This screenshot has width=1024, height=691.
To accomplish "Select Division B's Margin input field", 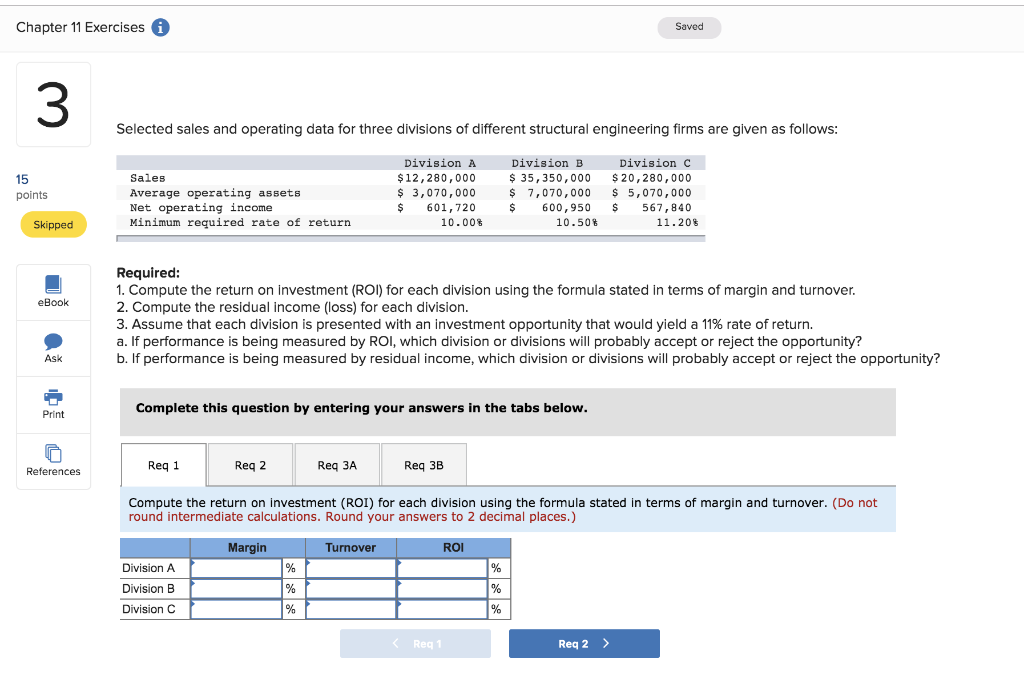I will pyautogui.click(x=237, y=588).
